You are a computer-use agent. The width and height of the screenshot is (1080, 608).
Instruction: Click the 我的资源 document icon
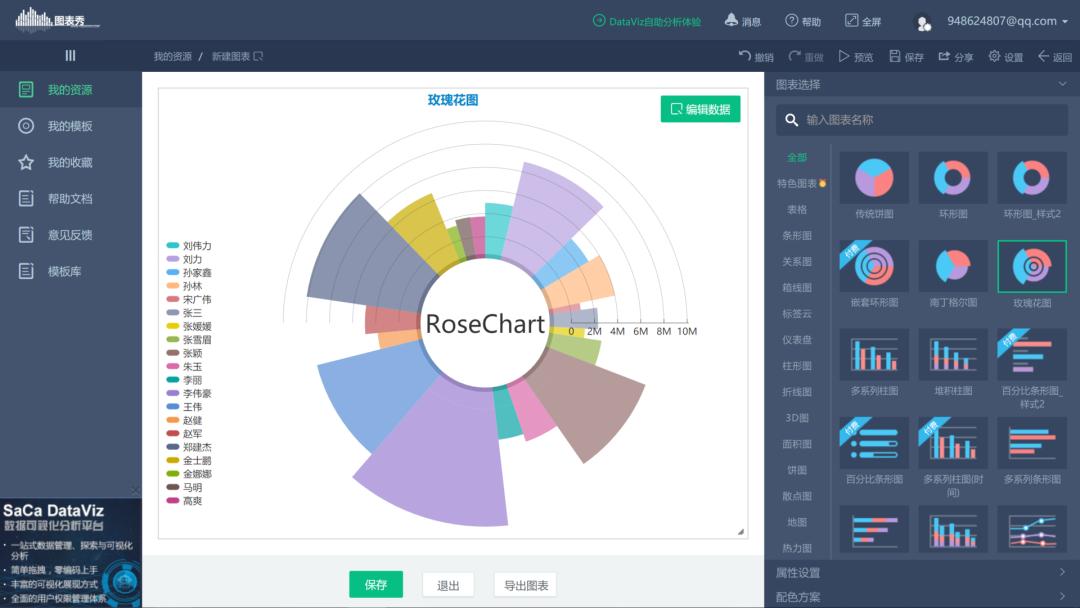[26, 90]
